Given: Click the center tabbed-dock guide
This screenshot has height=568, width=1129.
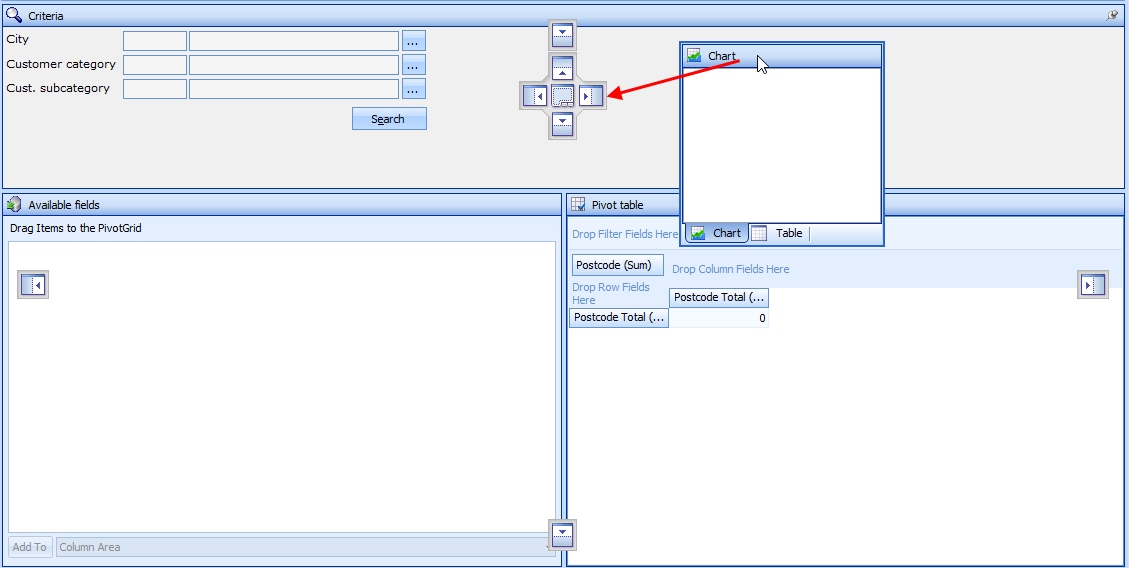Looking at the screenshot, I should pos(563,97).
